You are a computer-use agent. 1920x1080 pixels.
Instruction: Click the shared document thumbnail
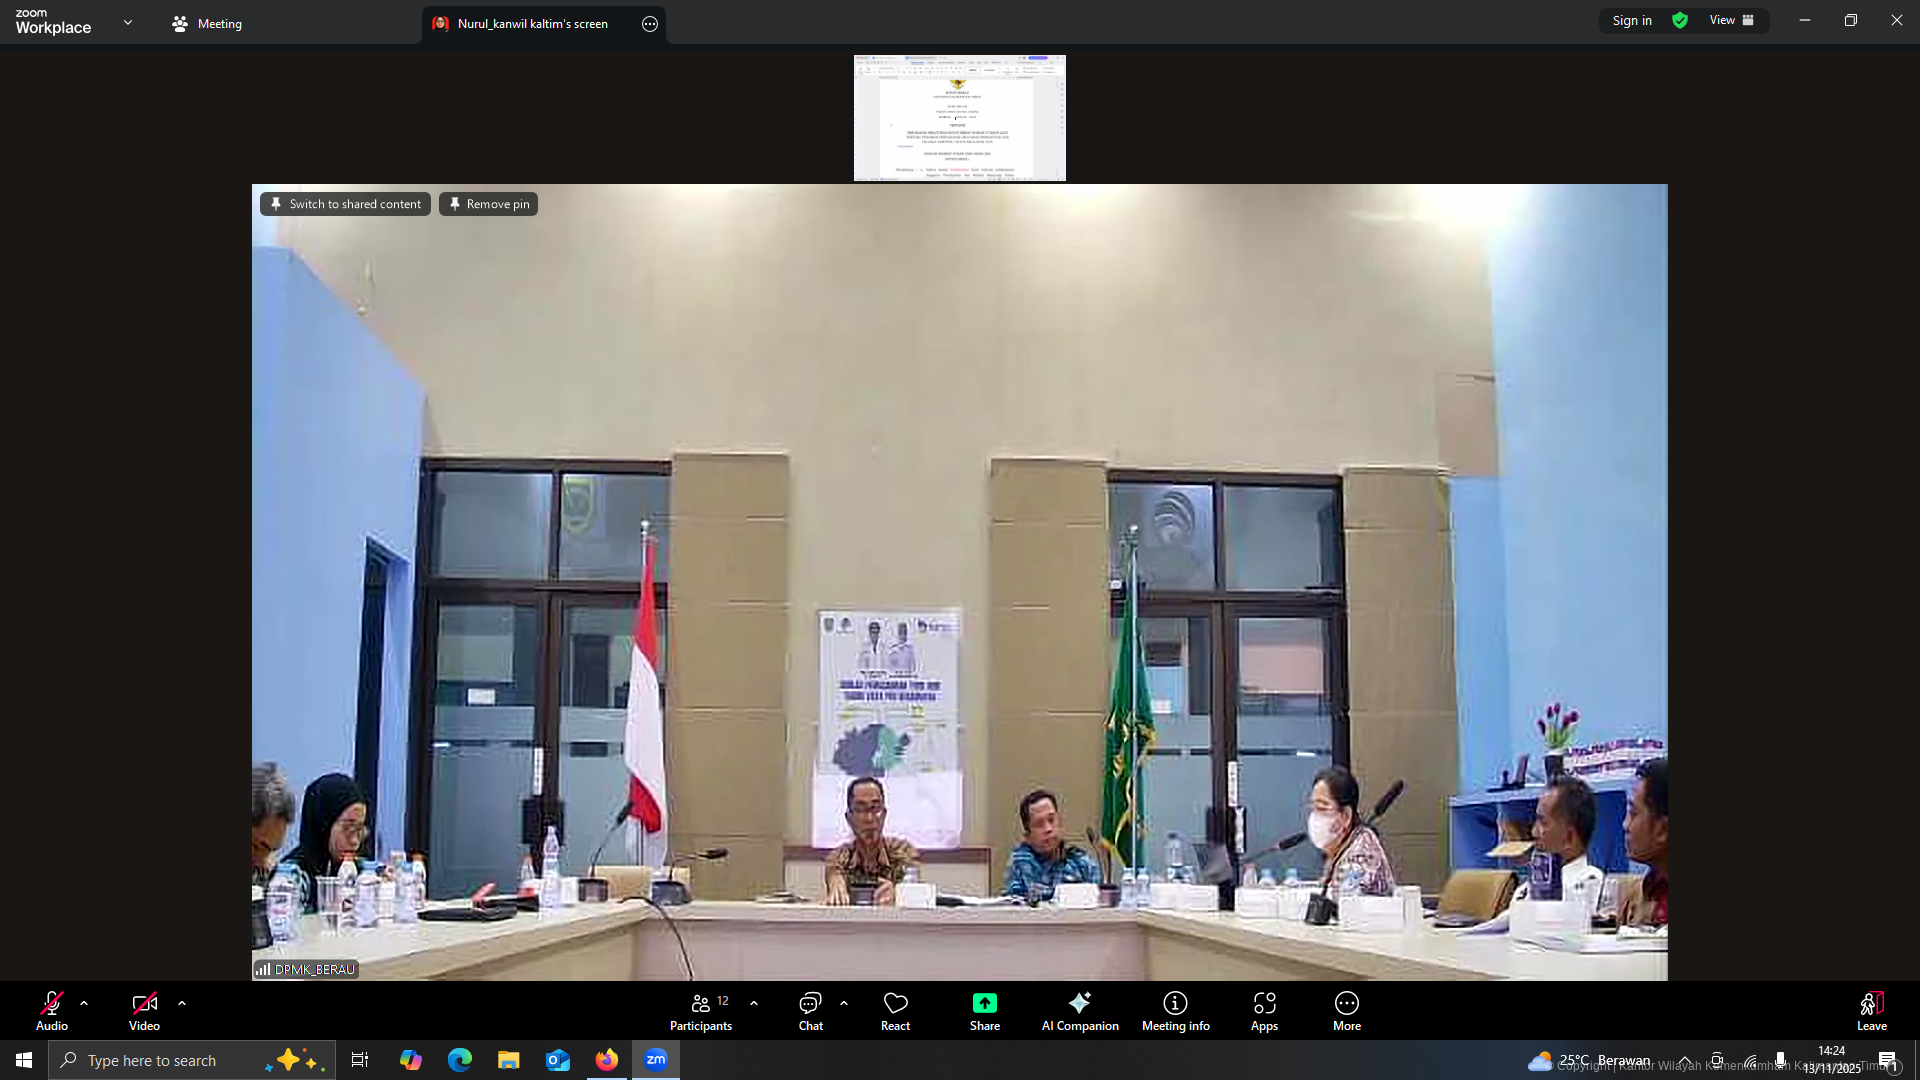pyautogui.click(x=959, y=118)
